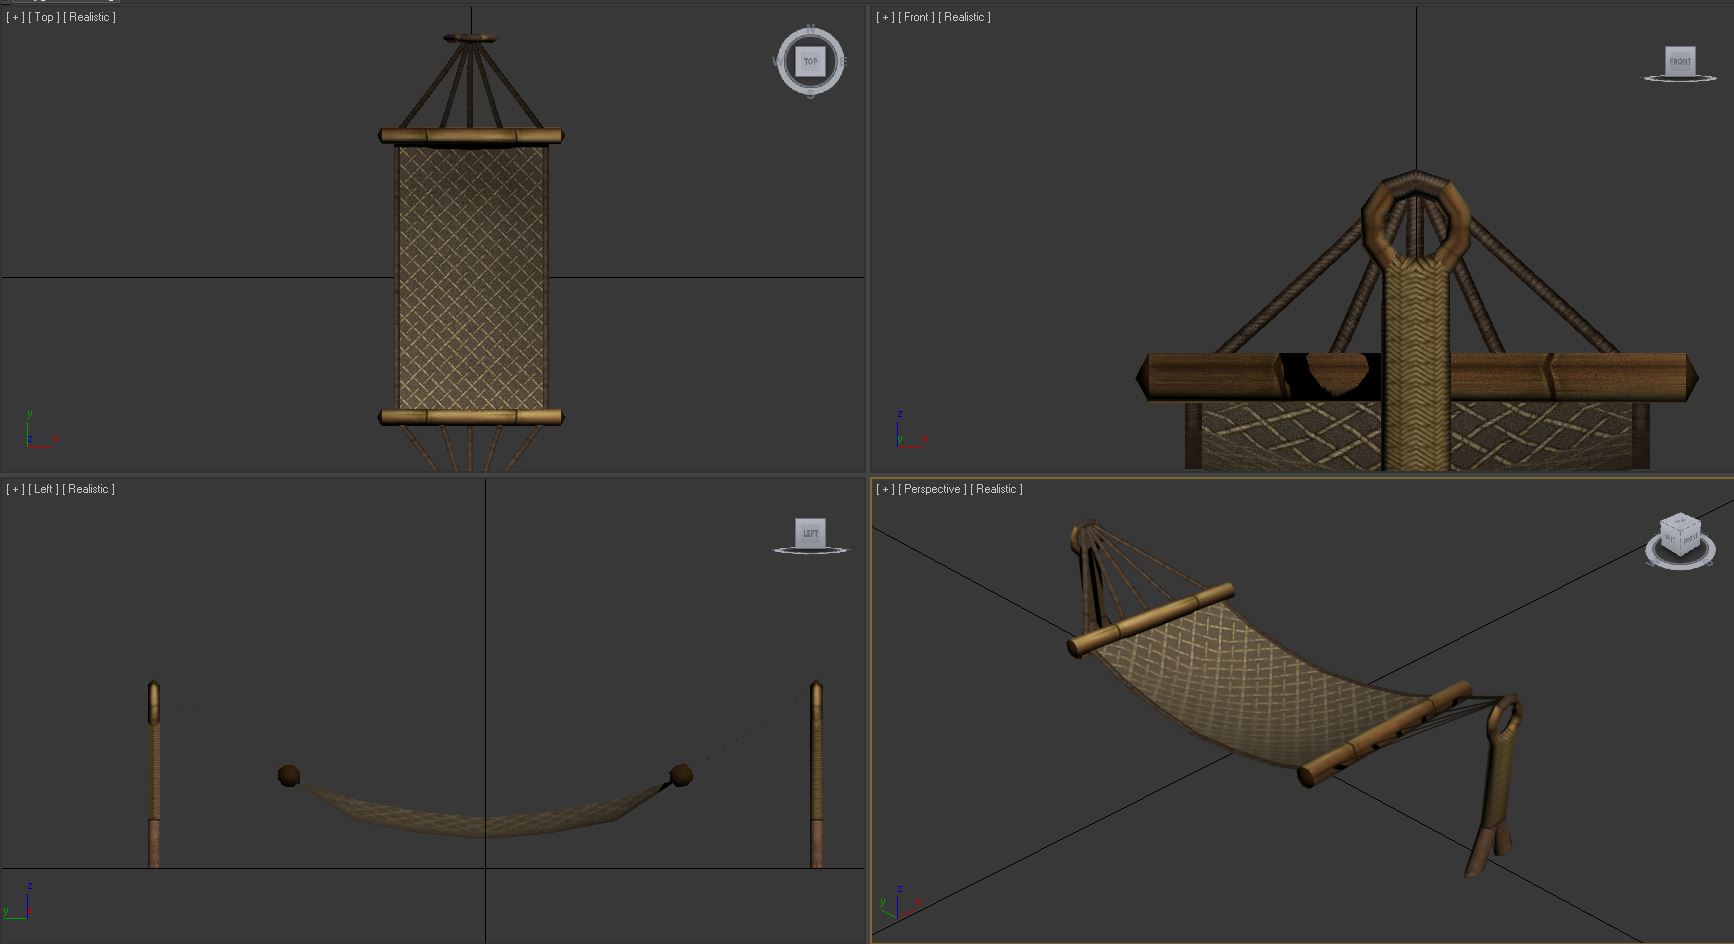1734x944 pixels.
Task: Open the [+] general menu in Left viewport
Action: 15,489
